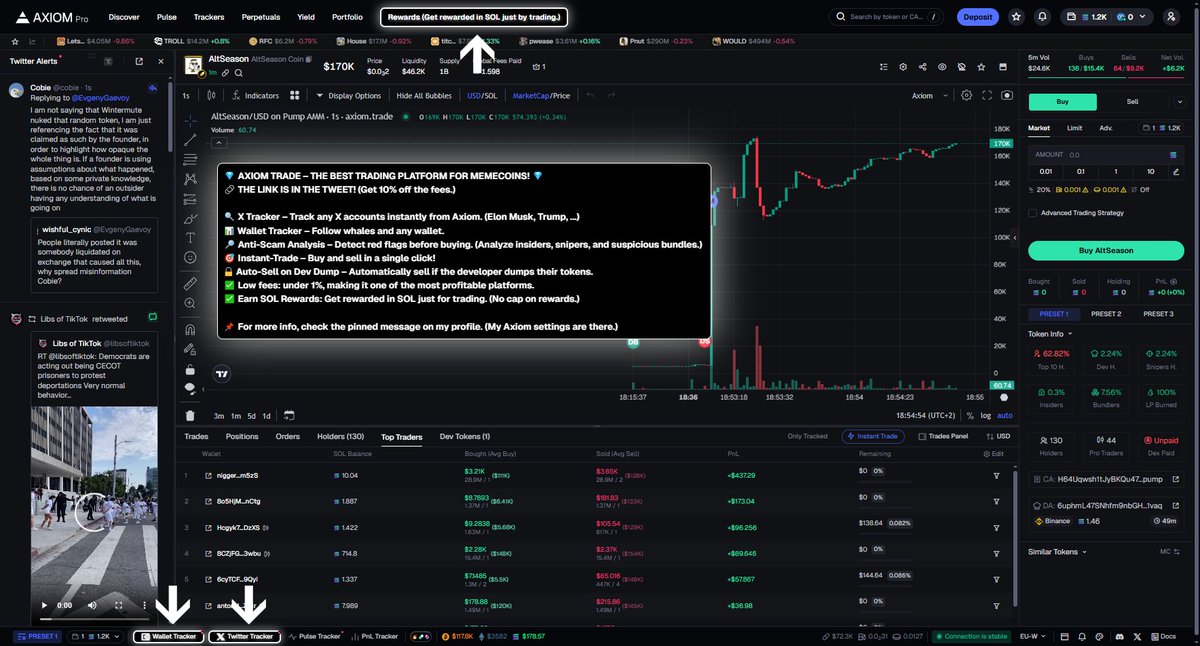Open the Pulse menu item
Screen dimensions: 1200x646
167,17
